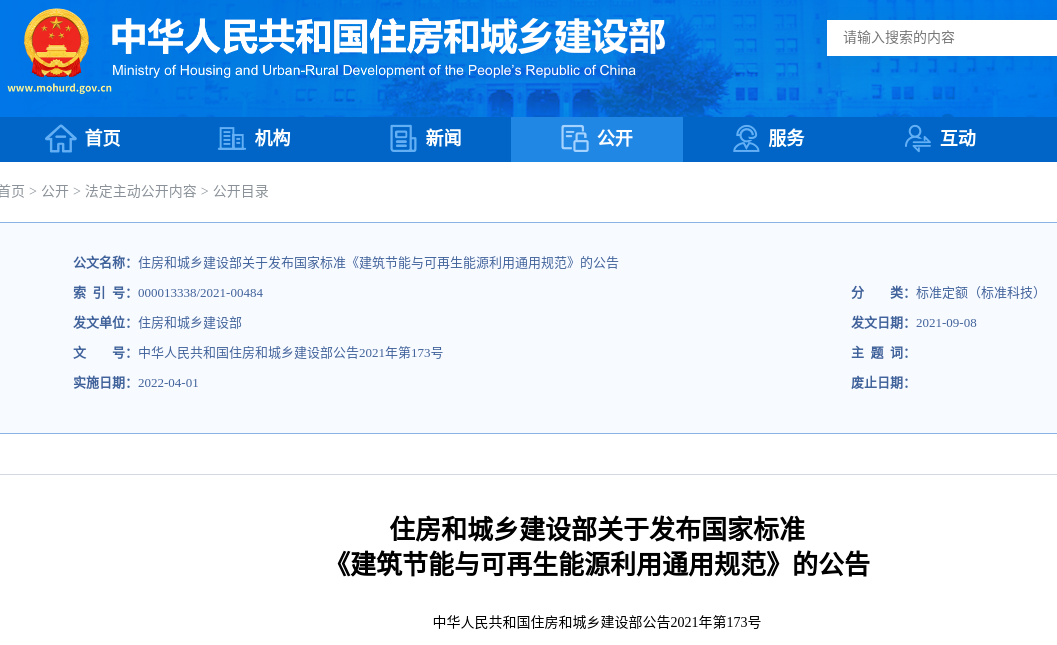Screen dimensions: 1057x645
Task: Click the 公开 breadcrumb link
Action: coord(55,191)
